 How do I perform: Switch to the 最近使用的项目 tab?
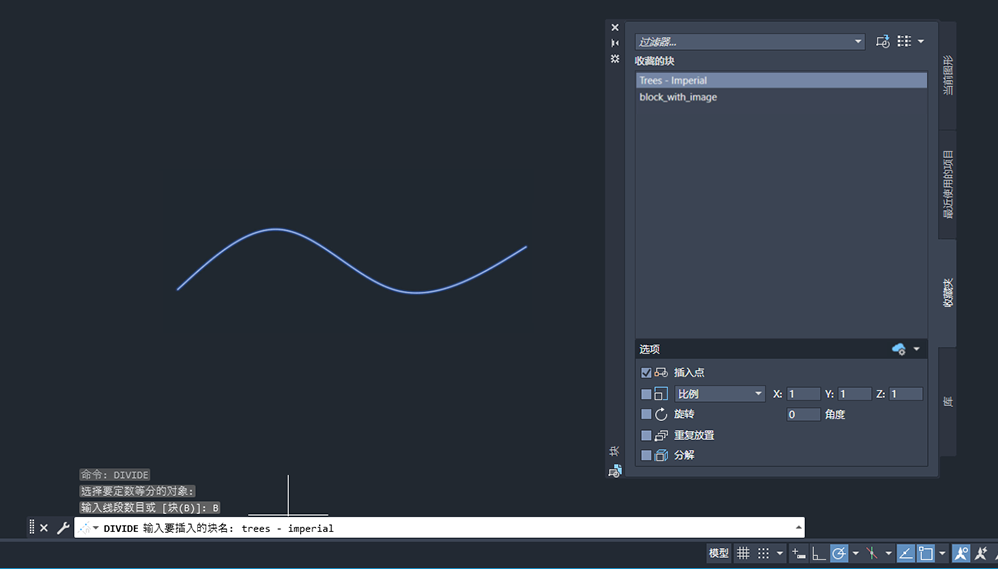coord(948,185)
